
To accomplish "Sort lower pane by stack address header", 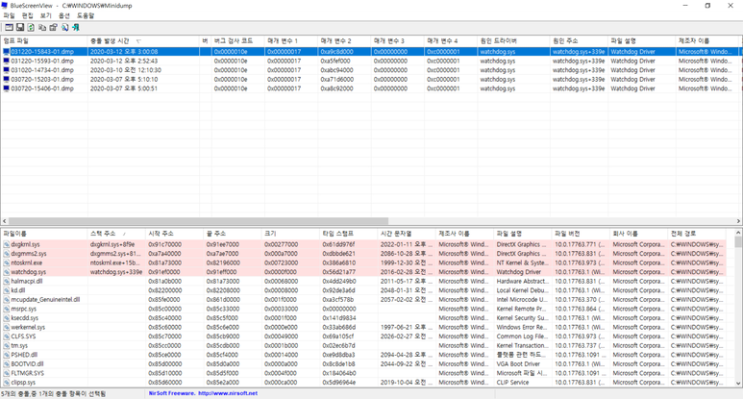I will pos(116,234).
